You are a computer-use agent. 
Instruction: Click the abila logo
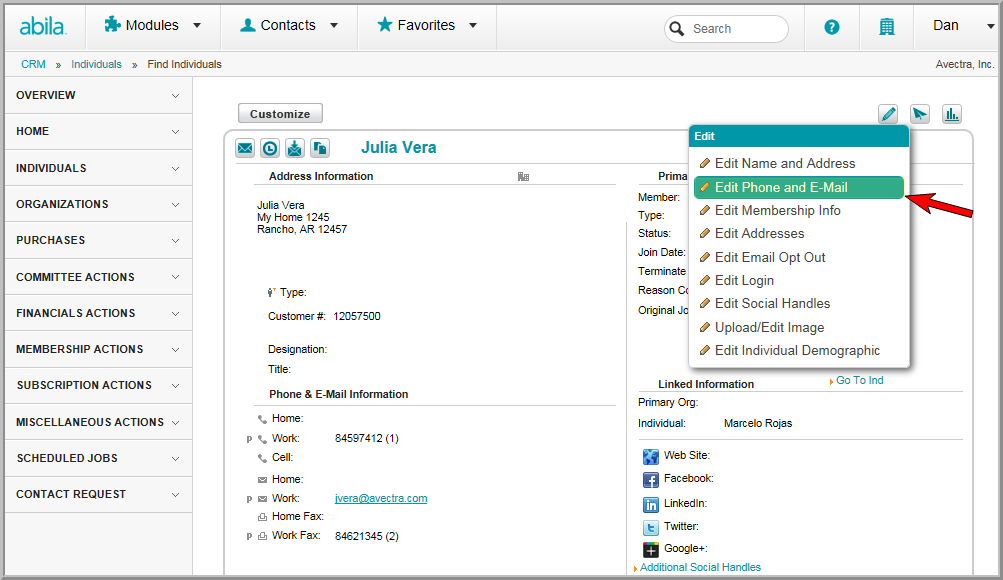pos(43,26)
